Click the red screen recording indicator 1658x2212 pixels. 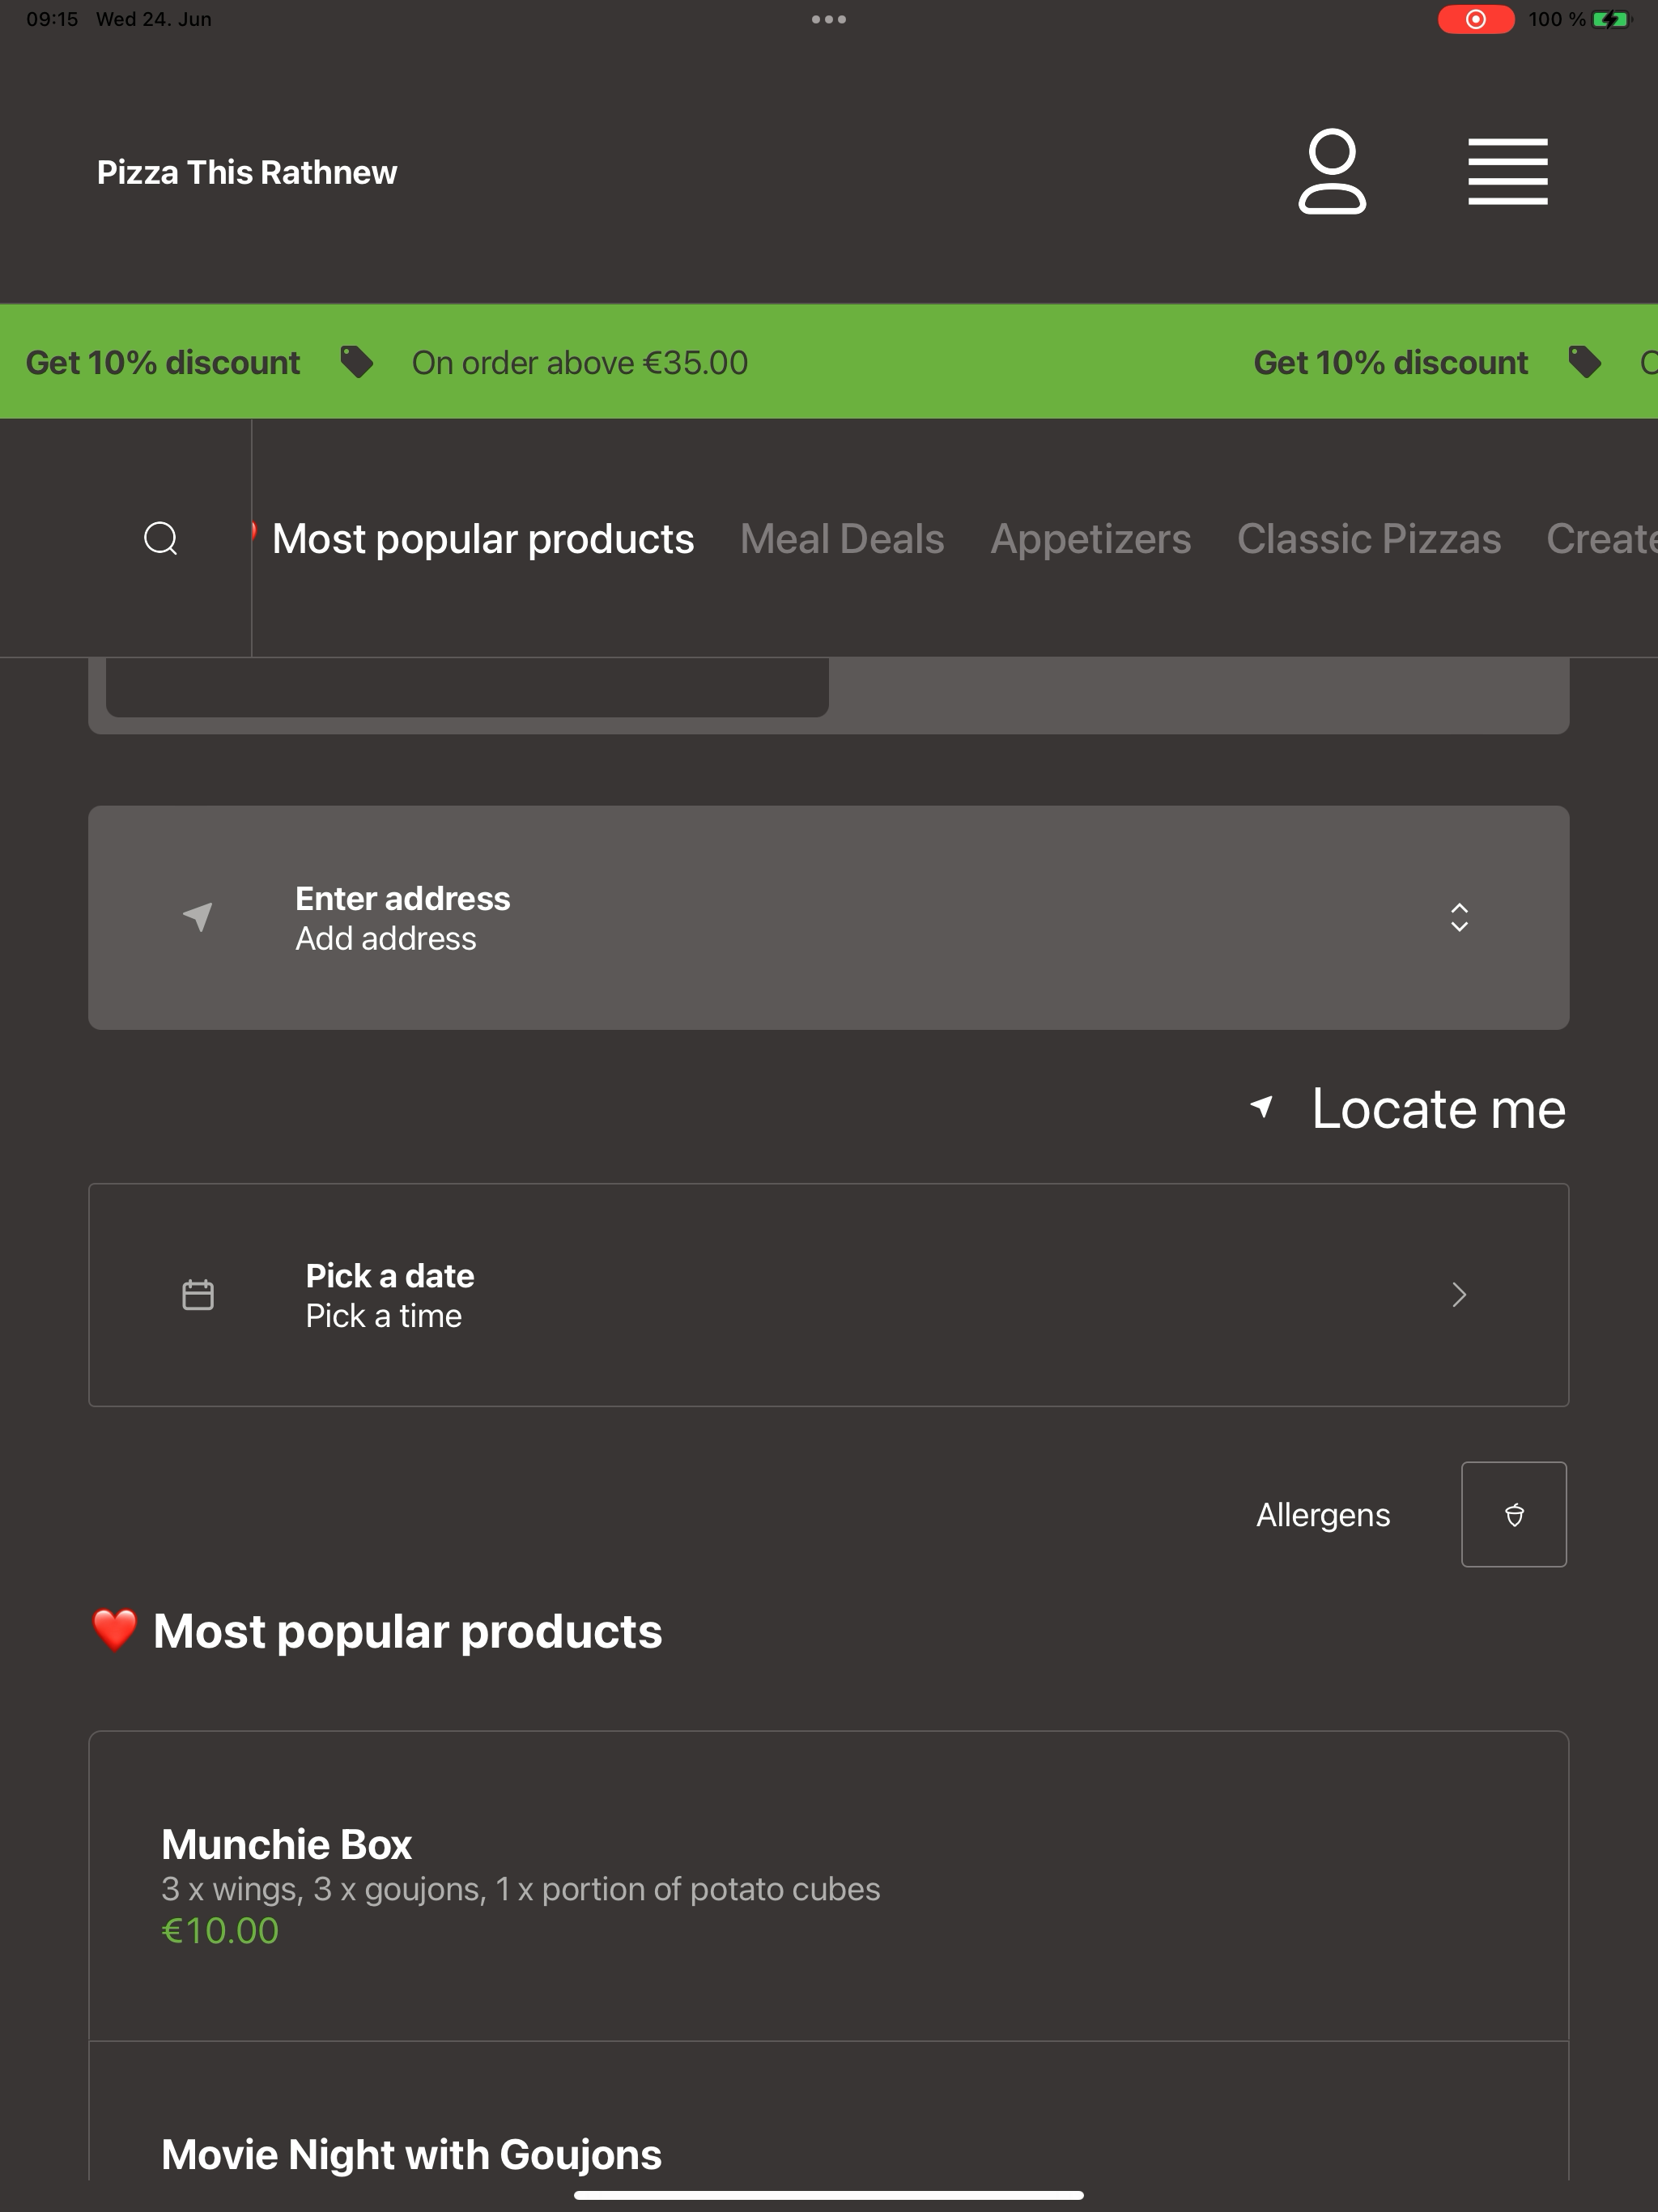tap(1475, 19)
